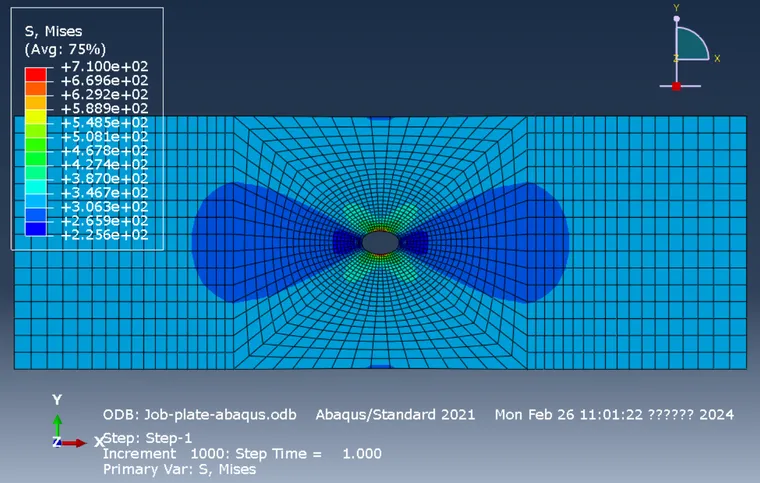Click the Y-axis handle atop view compass

677,19
